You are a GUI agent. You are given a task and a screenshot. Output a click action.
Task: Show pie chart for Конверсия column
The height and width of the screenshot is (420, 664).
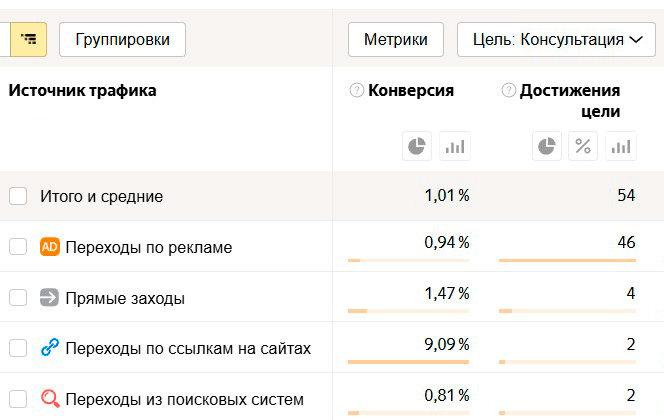(x=418, y=147)
